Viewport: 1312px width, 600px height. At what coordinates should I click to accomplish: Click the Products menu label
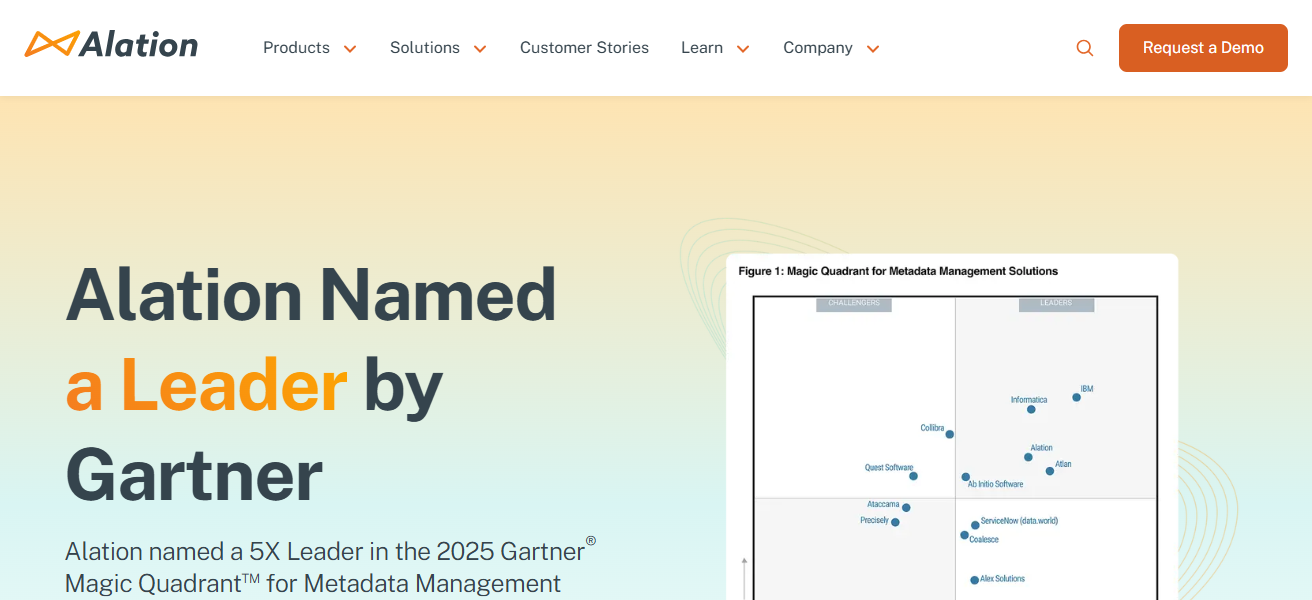click(296, 48)
